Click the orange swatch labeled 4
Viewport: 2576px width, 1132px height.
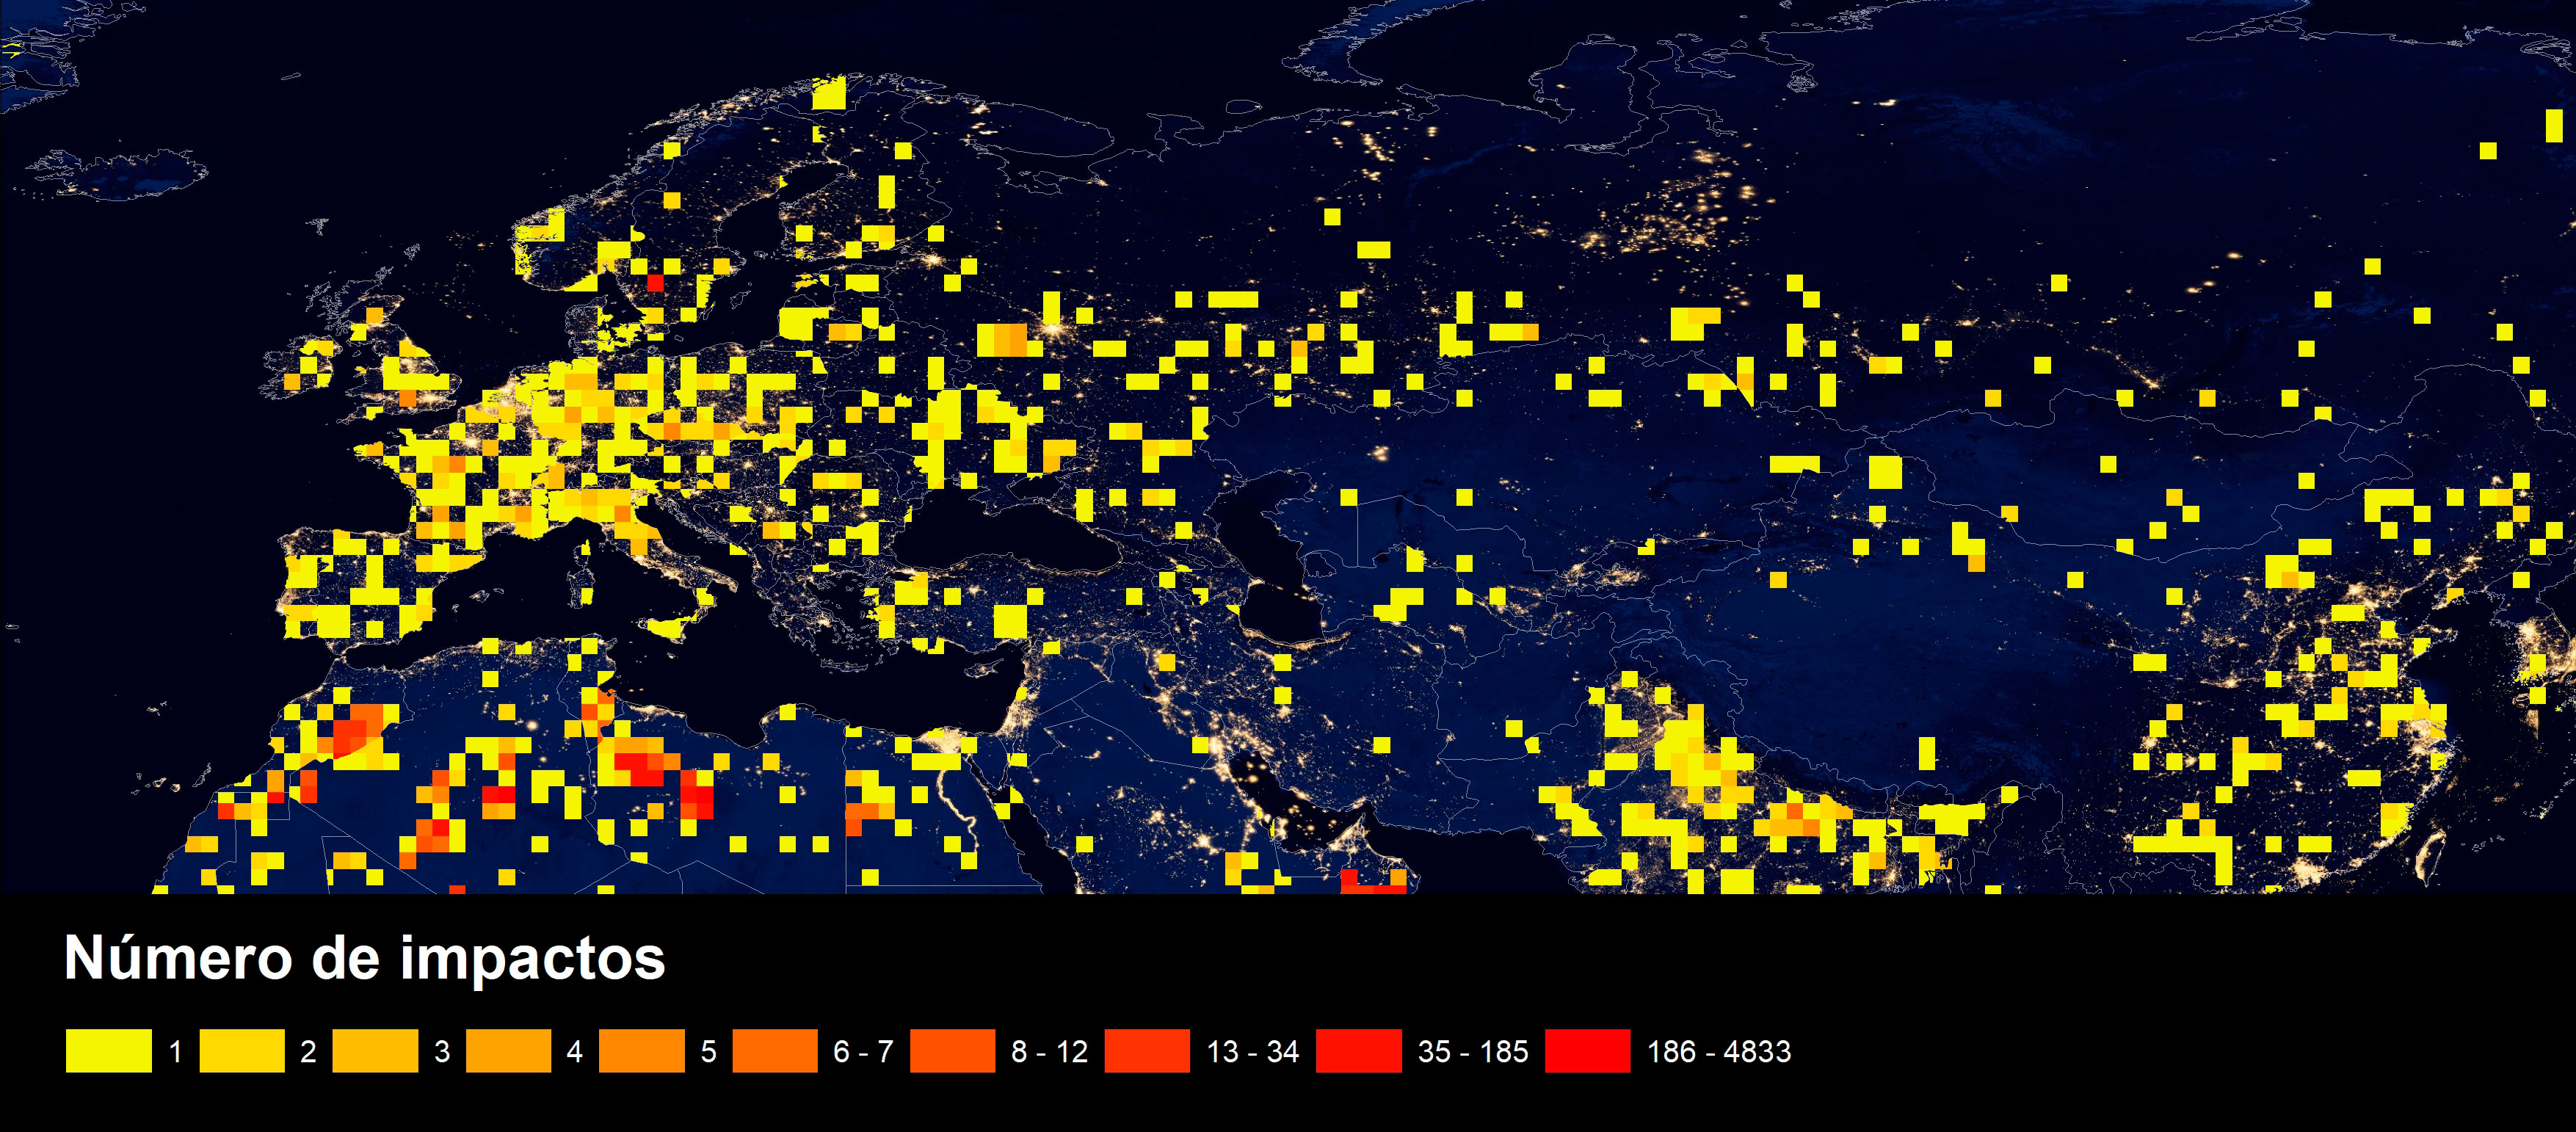click(x=508, y=1051)
